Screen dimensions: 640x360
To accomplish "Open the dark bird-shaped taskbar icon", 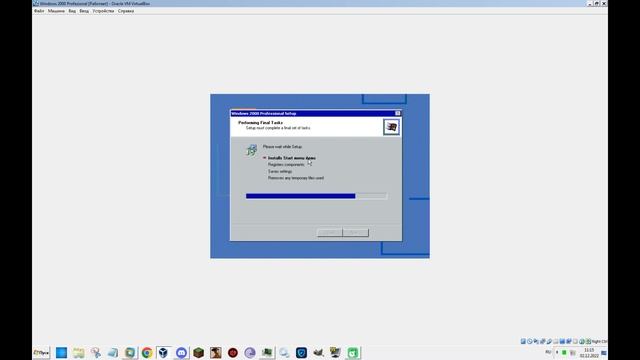I will 318,352.
